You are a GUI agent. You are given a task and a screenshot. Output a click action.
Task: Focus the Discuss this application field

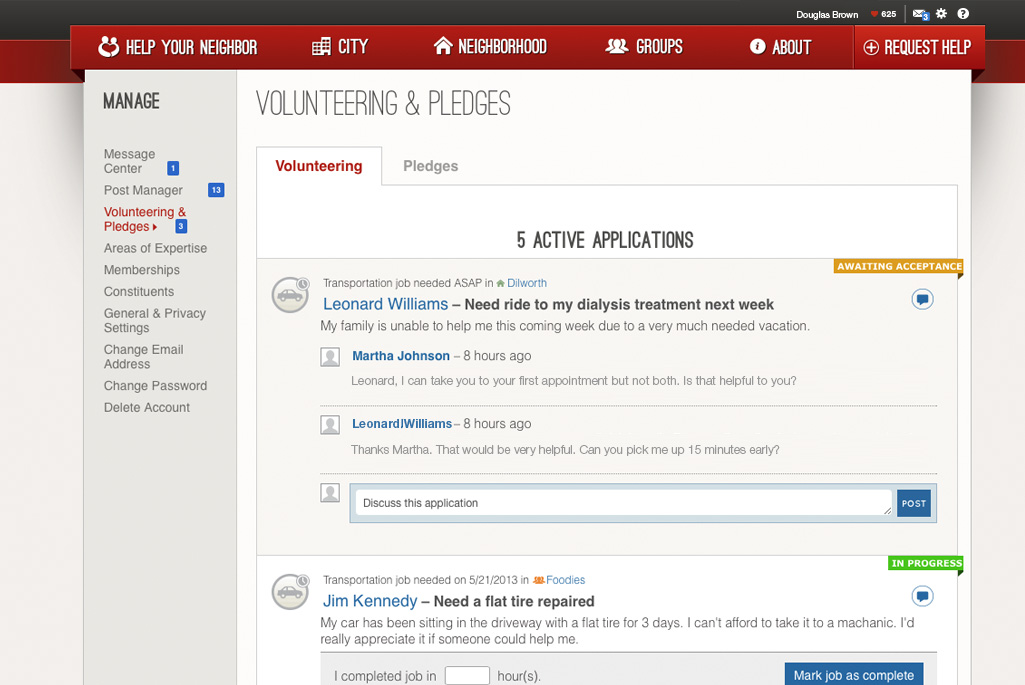(x=620, y=503)
